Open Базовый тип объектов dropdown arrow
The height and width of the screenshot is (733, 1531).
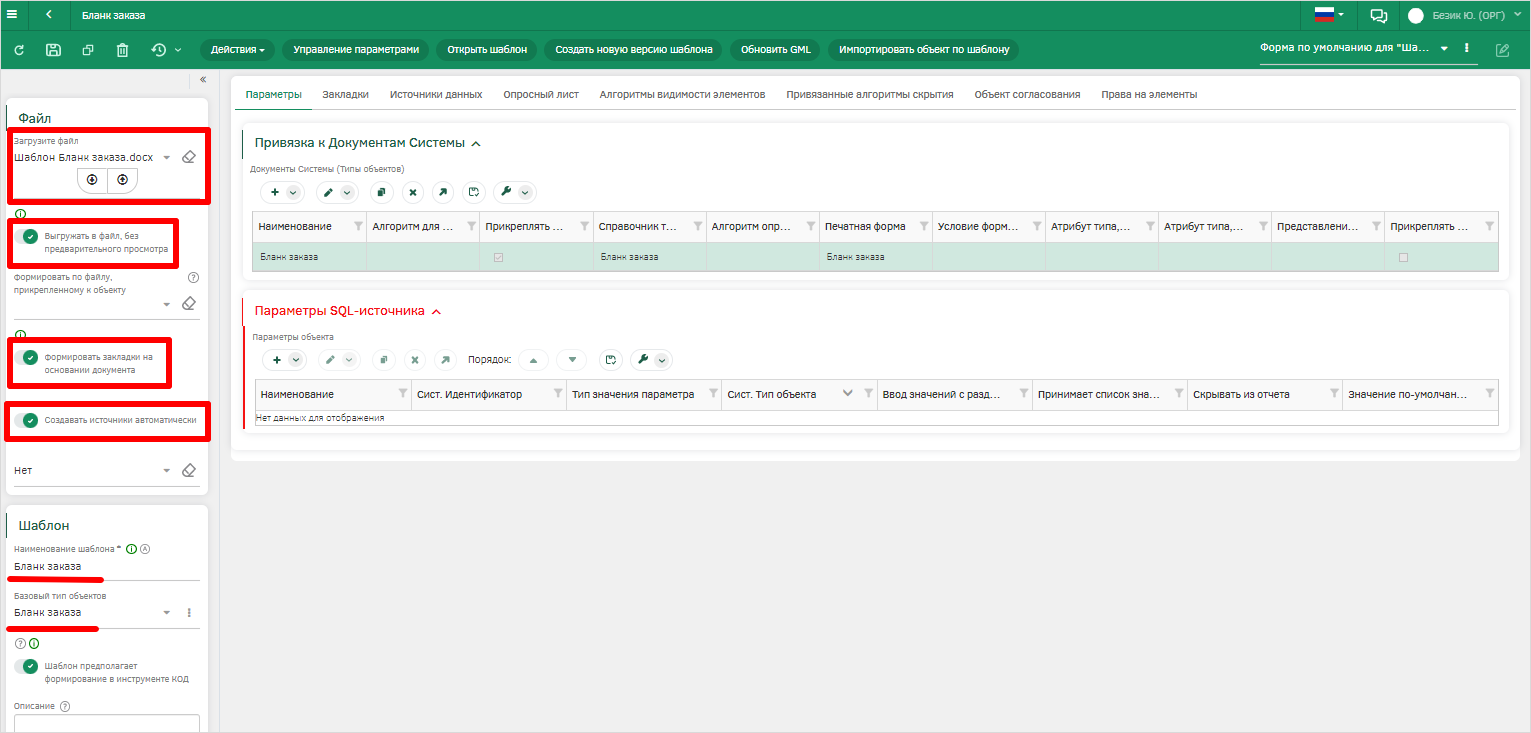click(x=167, y=612)
